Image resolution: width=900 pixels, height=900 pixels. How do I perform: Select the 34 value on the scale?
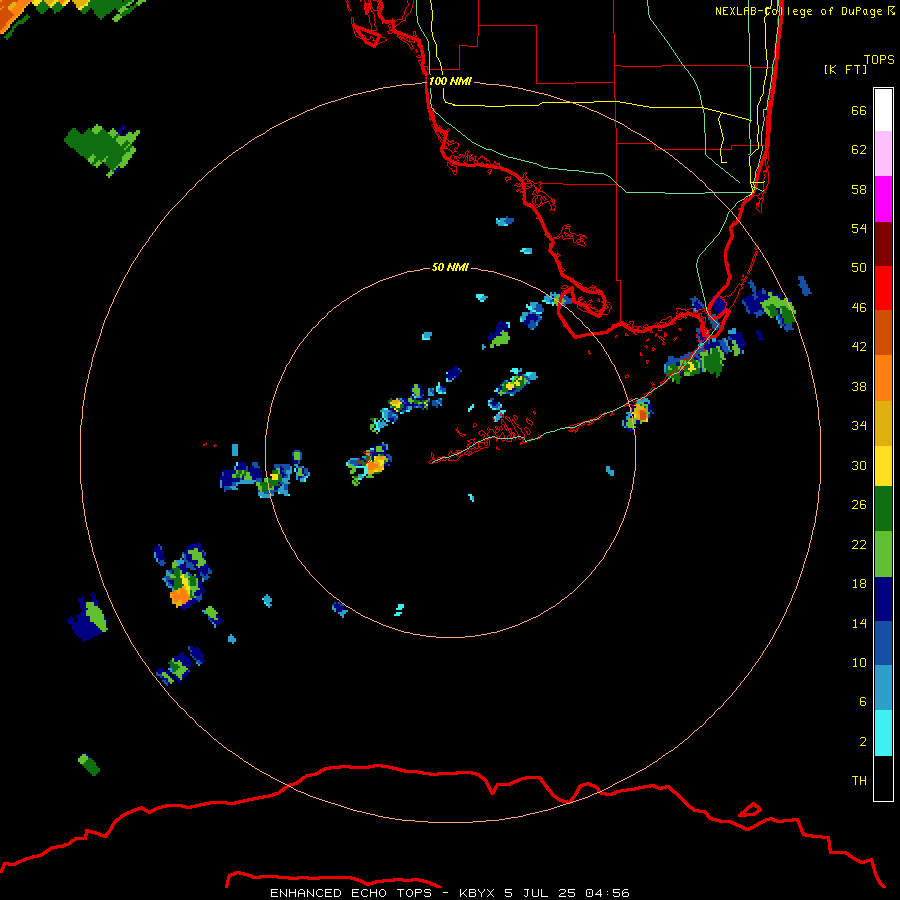coord(859,426)
